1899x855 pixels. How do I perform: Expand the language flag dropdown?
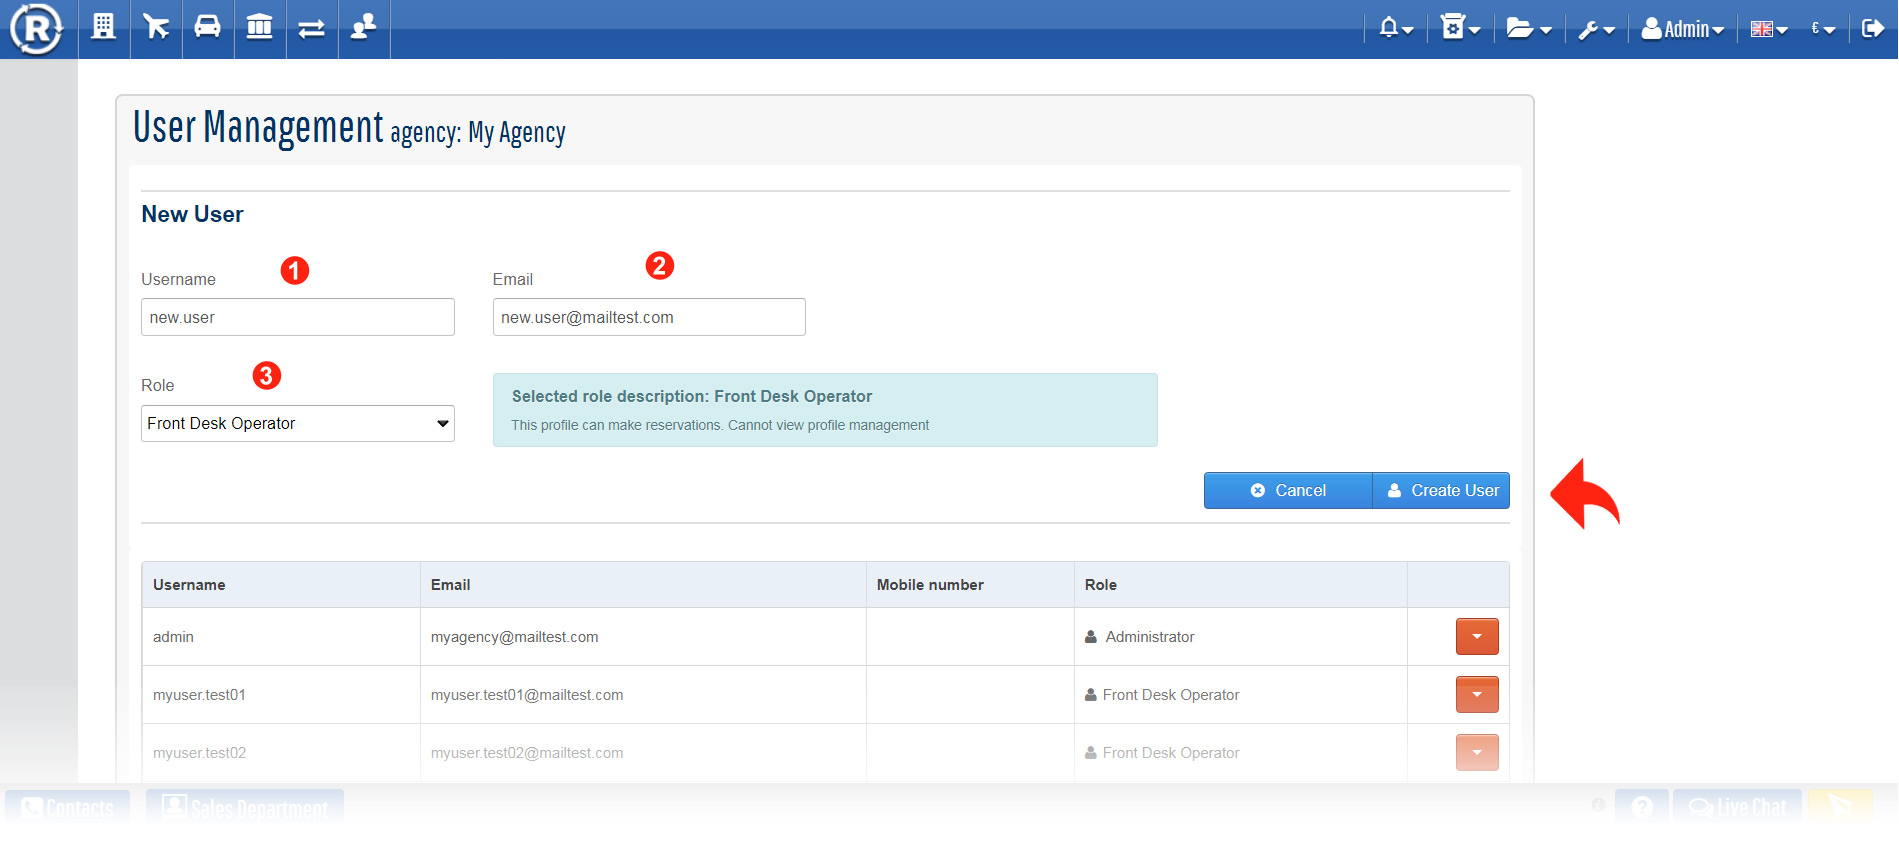click(1768, 30)
